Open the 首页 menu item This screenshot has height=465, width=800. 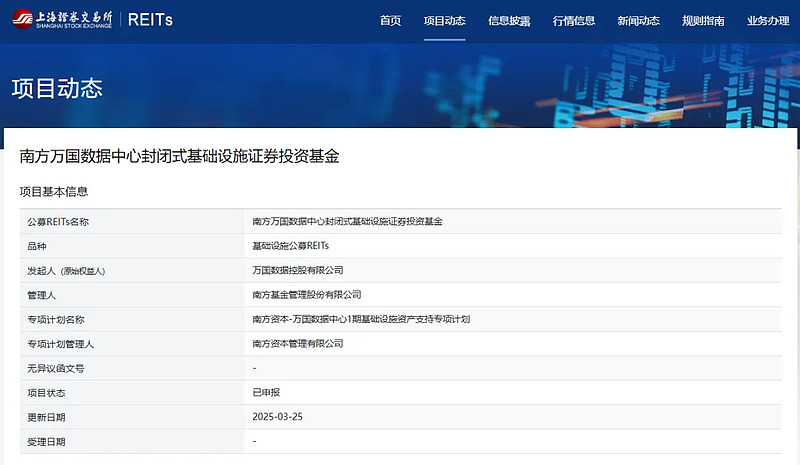(390, 21)
